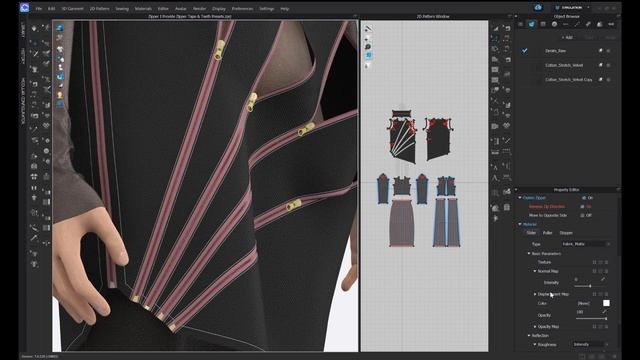Open the Modular Configurator side tab

[x=23, y=100]
